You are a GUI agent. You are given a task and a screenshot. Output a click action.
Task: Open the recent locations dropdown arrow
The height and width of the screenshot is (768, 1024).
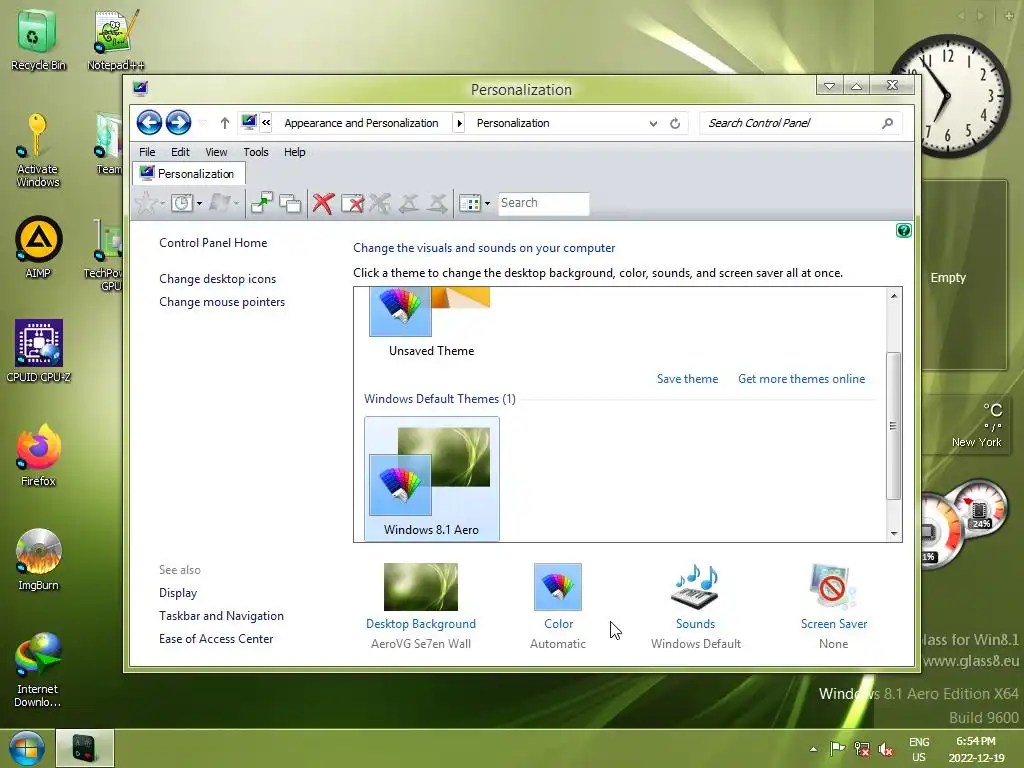[x=202, y=123]
